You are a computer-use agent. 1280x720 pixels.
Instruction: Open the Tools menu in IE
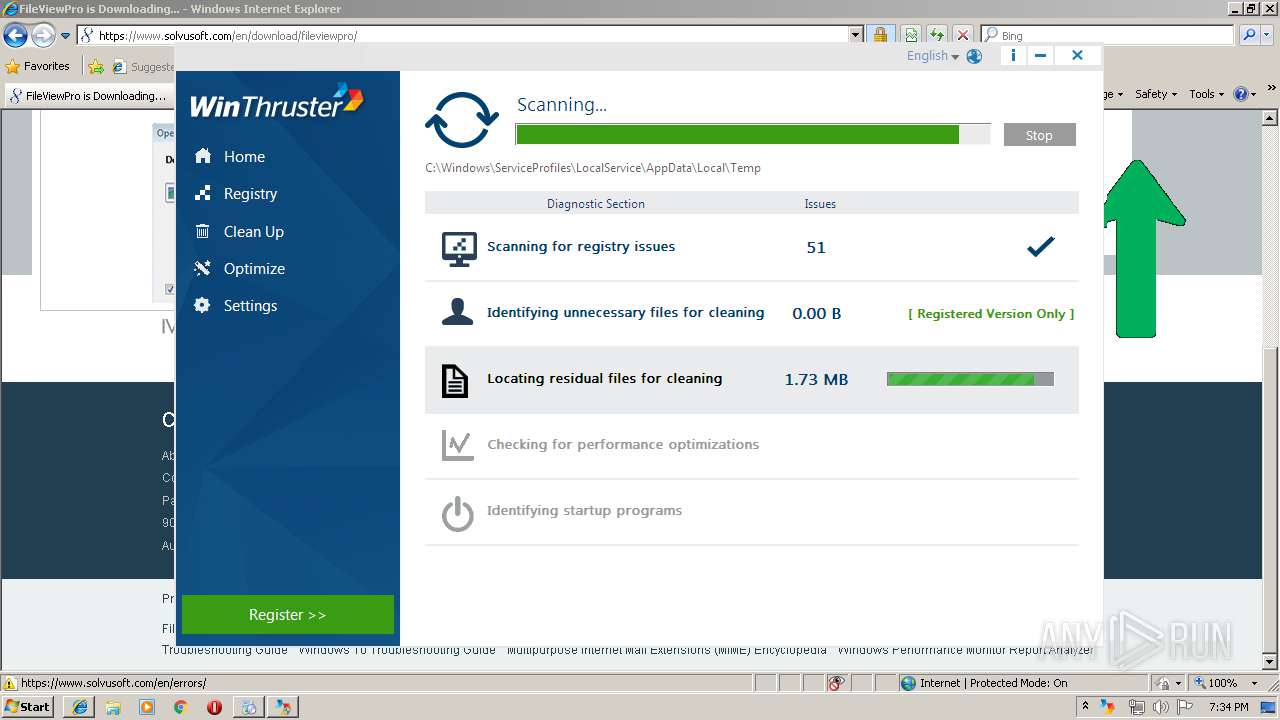coord(1206,94)
